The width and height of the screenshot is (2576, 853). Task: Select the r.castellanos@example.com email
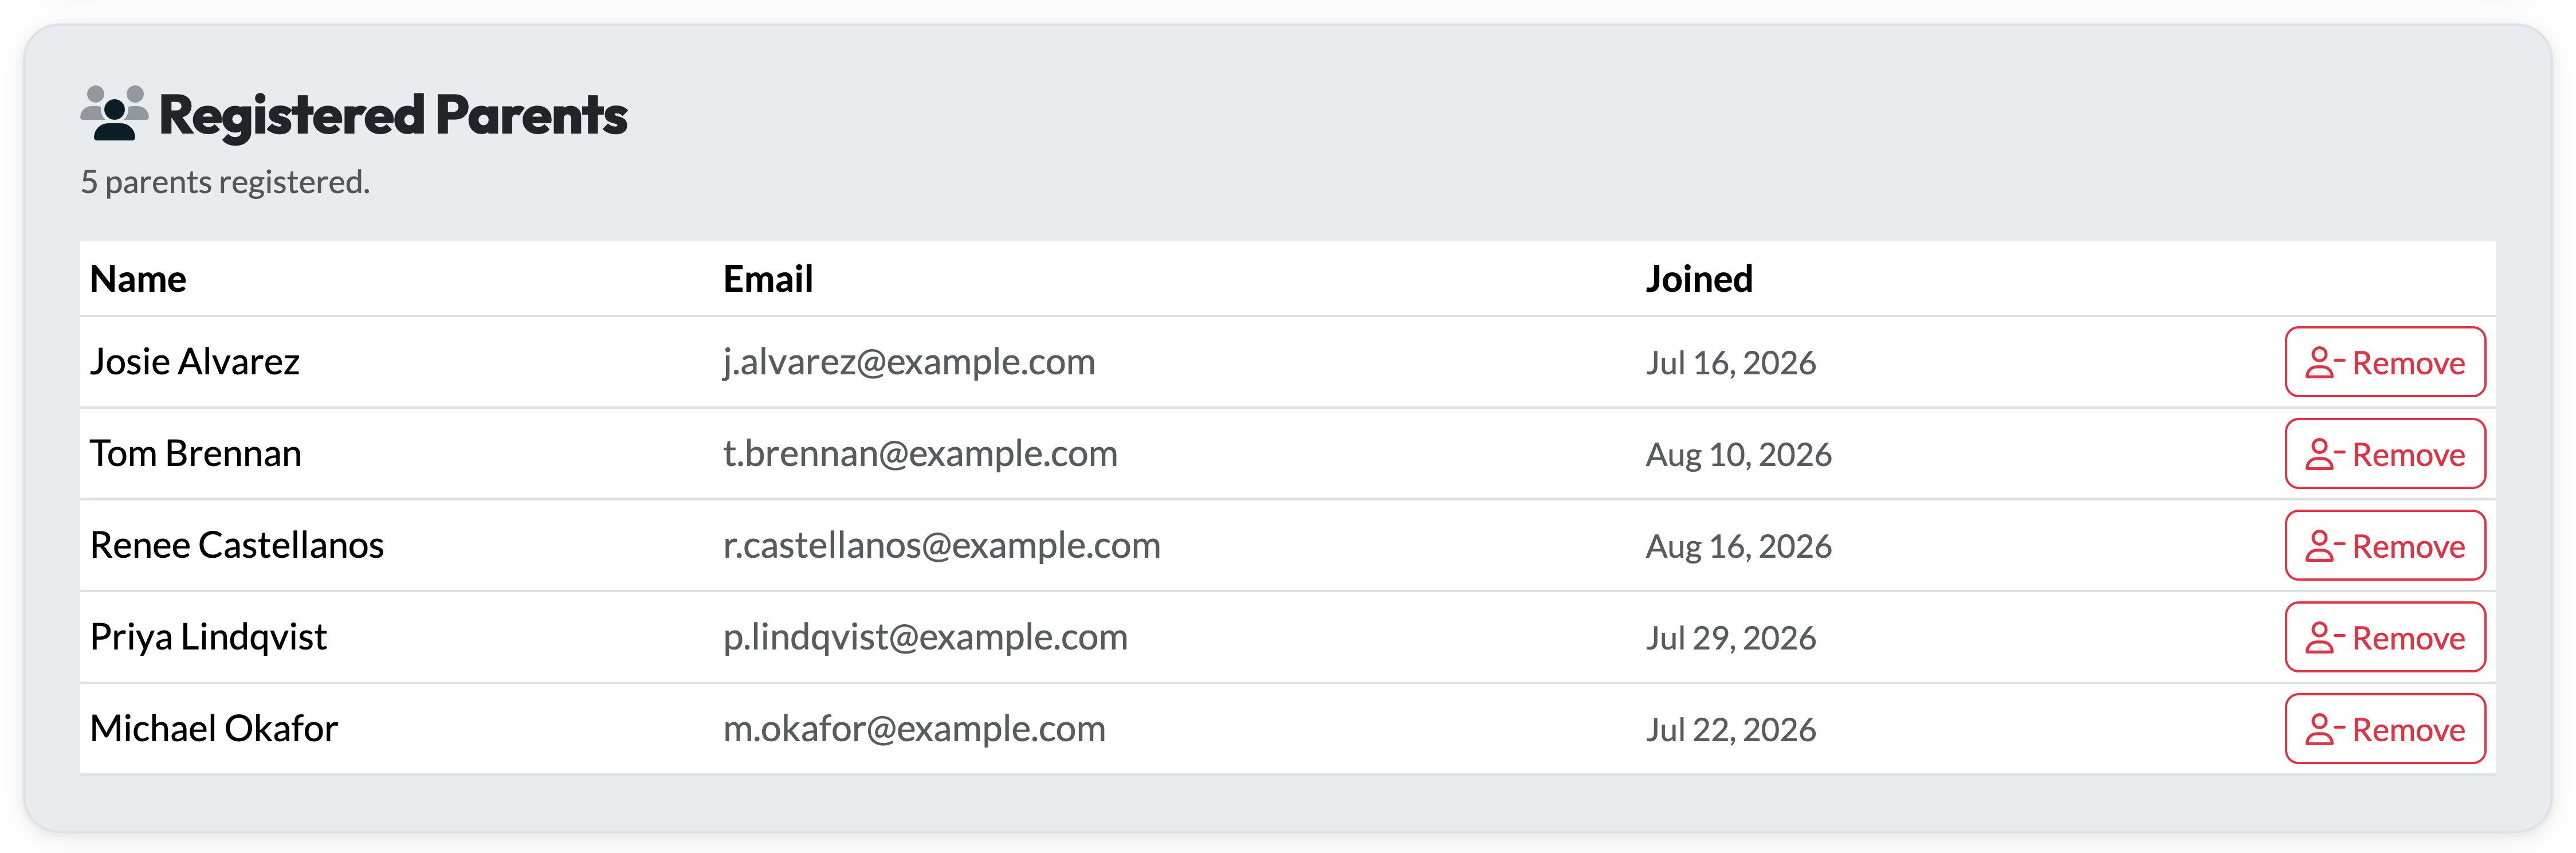coord(941,546)
